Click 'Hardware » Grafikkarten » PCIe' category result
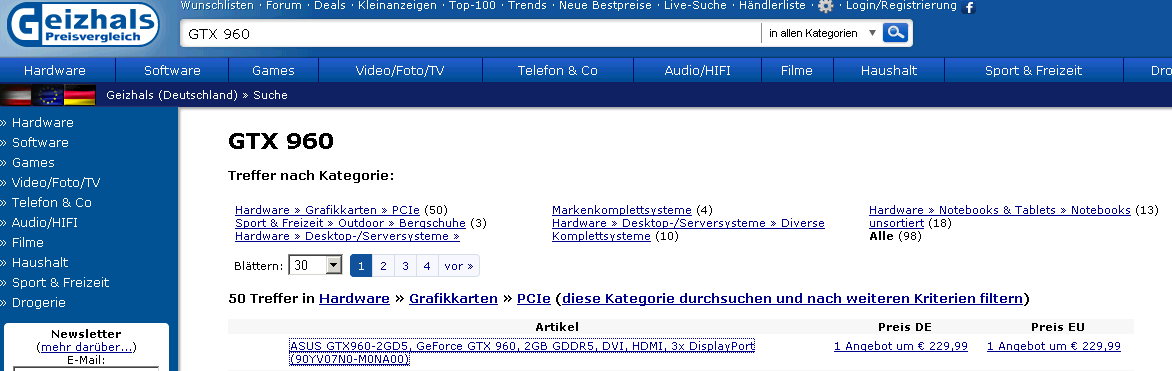 [327, 210]
